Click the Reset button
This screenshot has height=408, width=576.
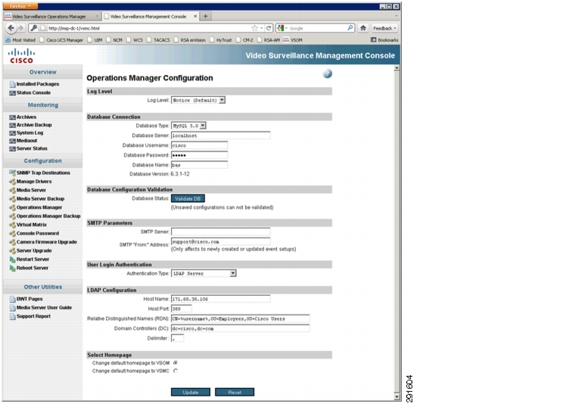pyautogui.click(x=235, y=392)
